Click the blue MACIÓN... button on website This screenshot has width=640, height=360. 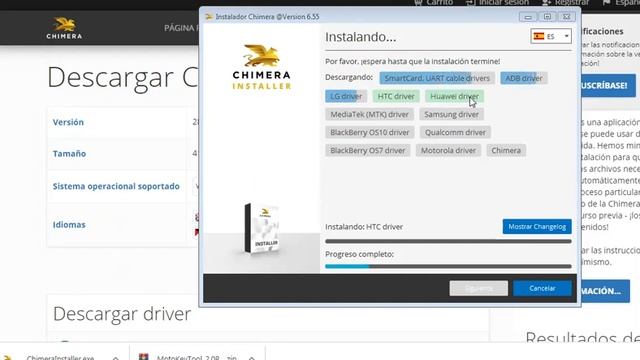tap(605, 291)
